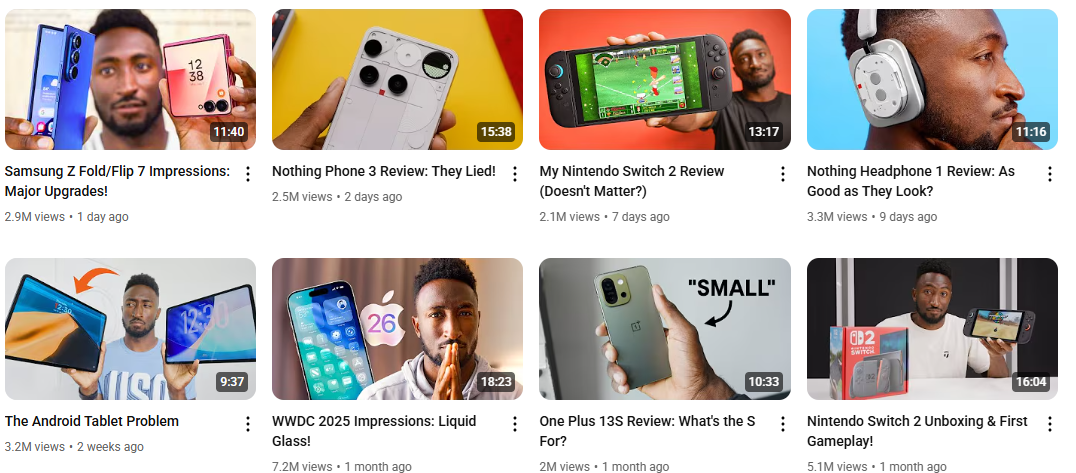Open options menu for The Android Tablet Problem
This screenshot has height=473, width=1076.
[248, 424]
